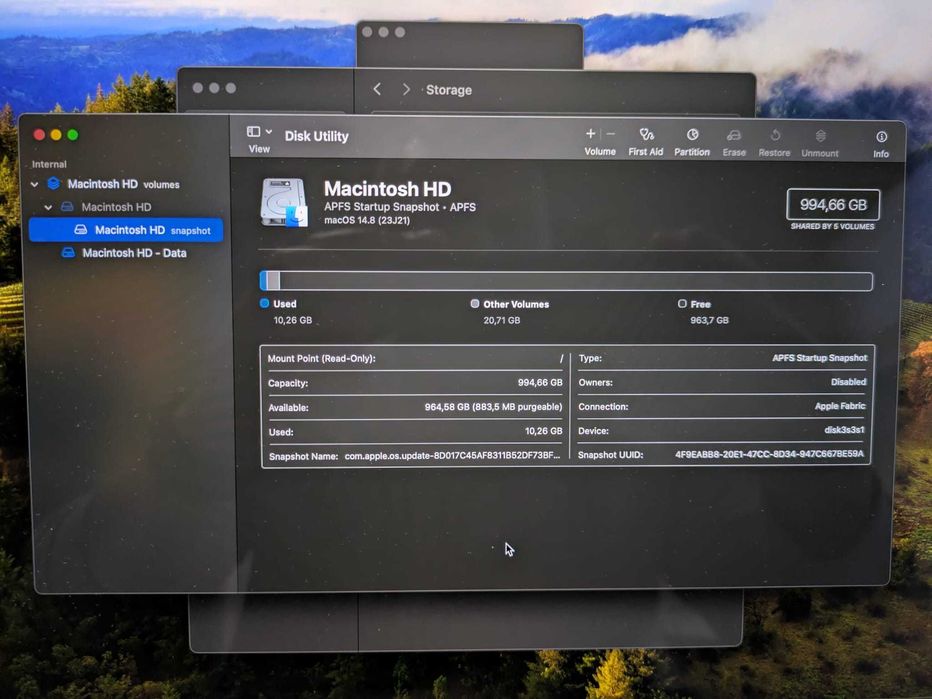932x699 pixels.
Task: Open the Info panel icon
Action: pyautogui.click(x=881, y=137)
